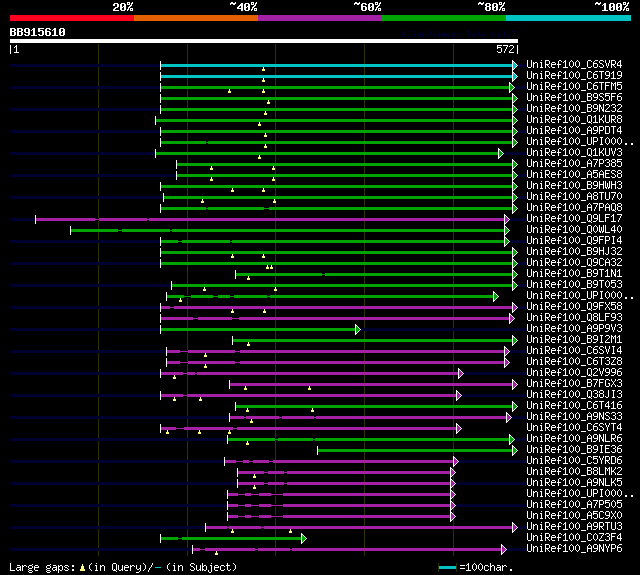Click the query end position 572
The width and height of the screenshot is (640, 575).
(x=505, y=49)
